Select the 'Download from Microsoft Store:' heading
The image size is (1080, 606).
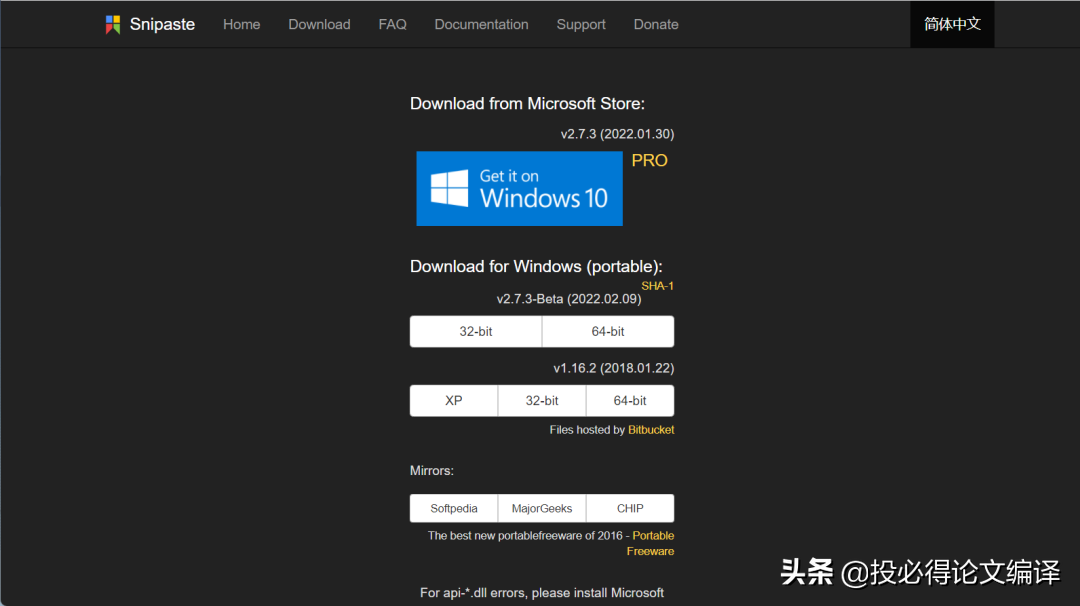528,104
